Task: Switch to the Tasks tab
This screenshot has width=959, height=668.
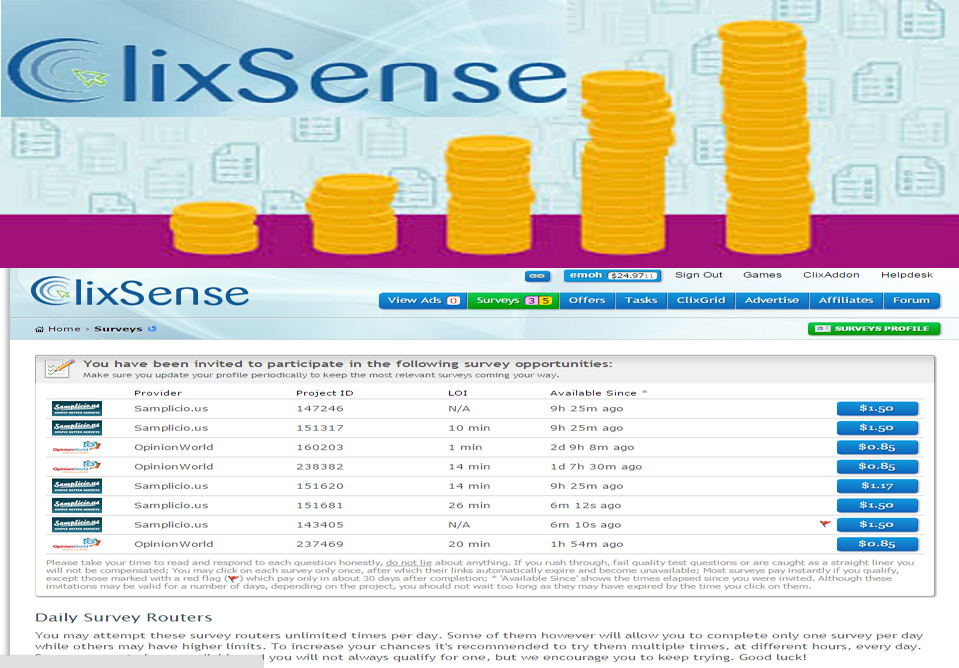Action: coord(641,300)
